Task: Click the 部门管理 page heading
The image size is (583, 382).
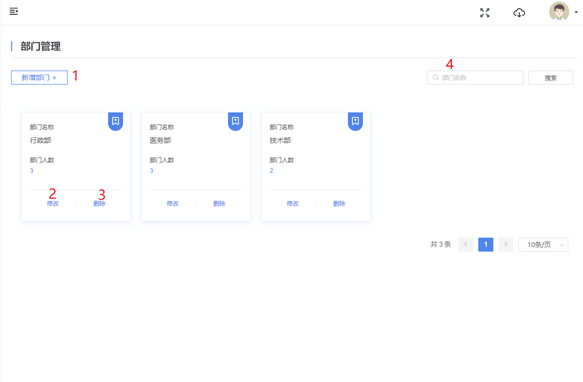Action: (x=41, y=46)
